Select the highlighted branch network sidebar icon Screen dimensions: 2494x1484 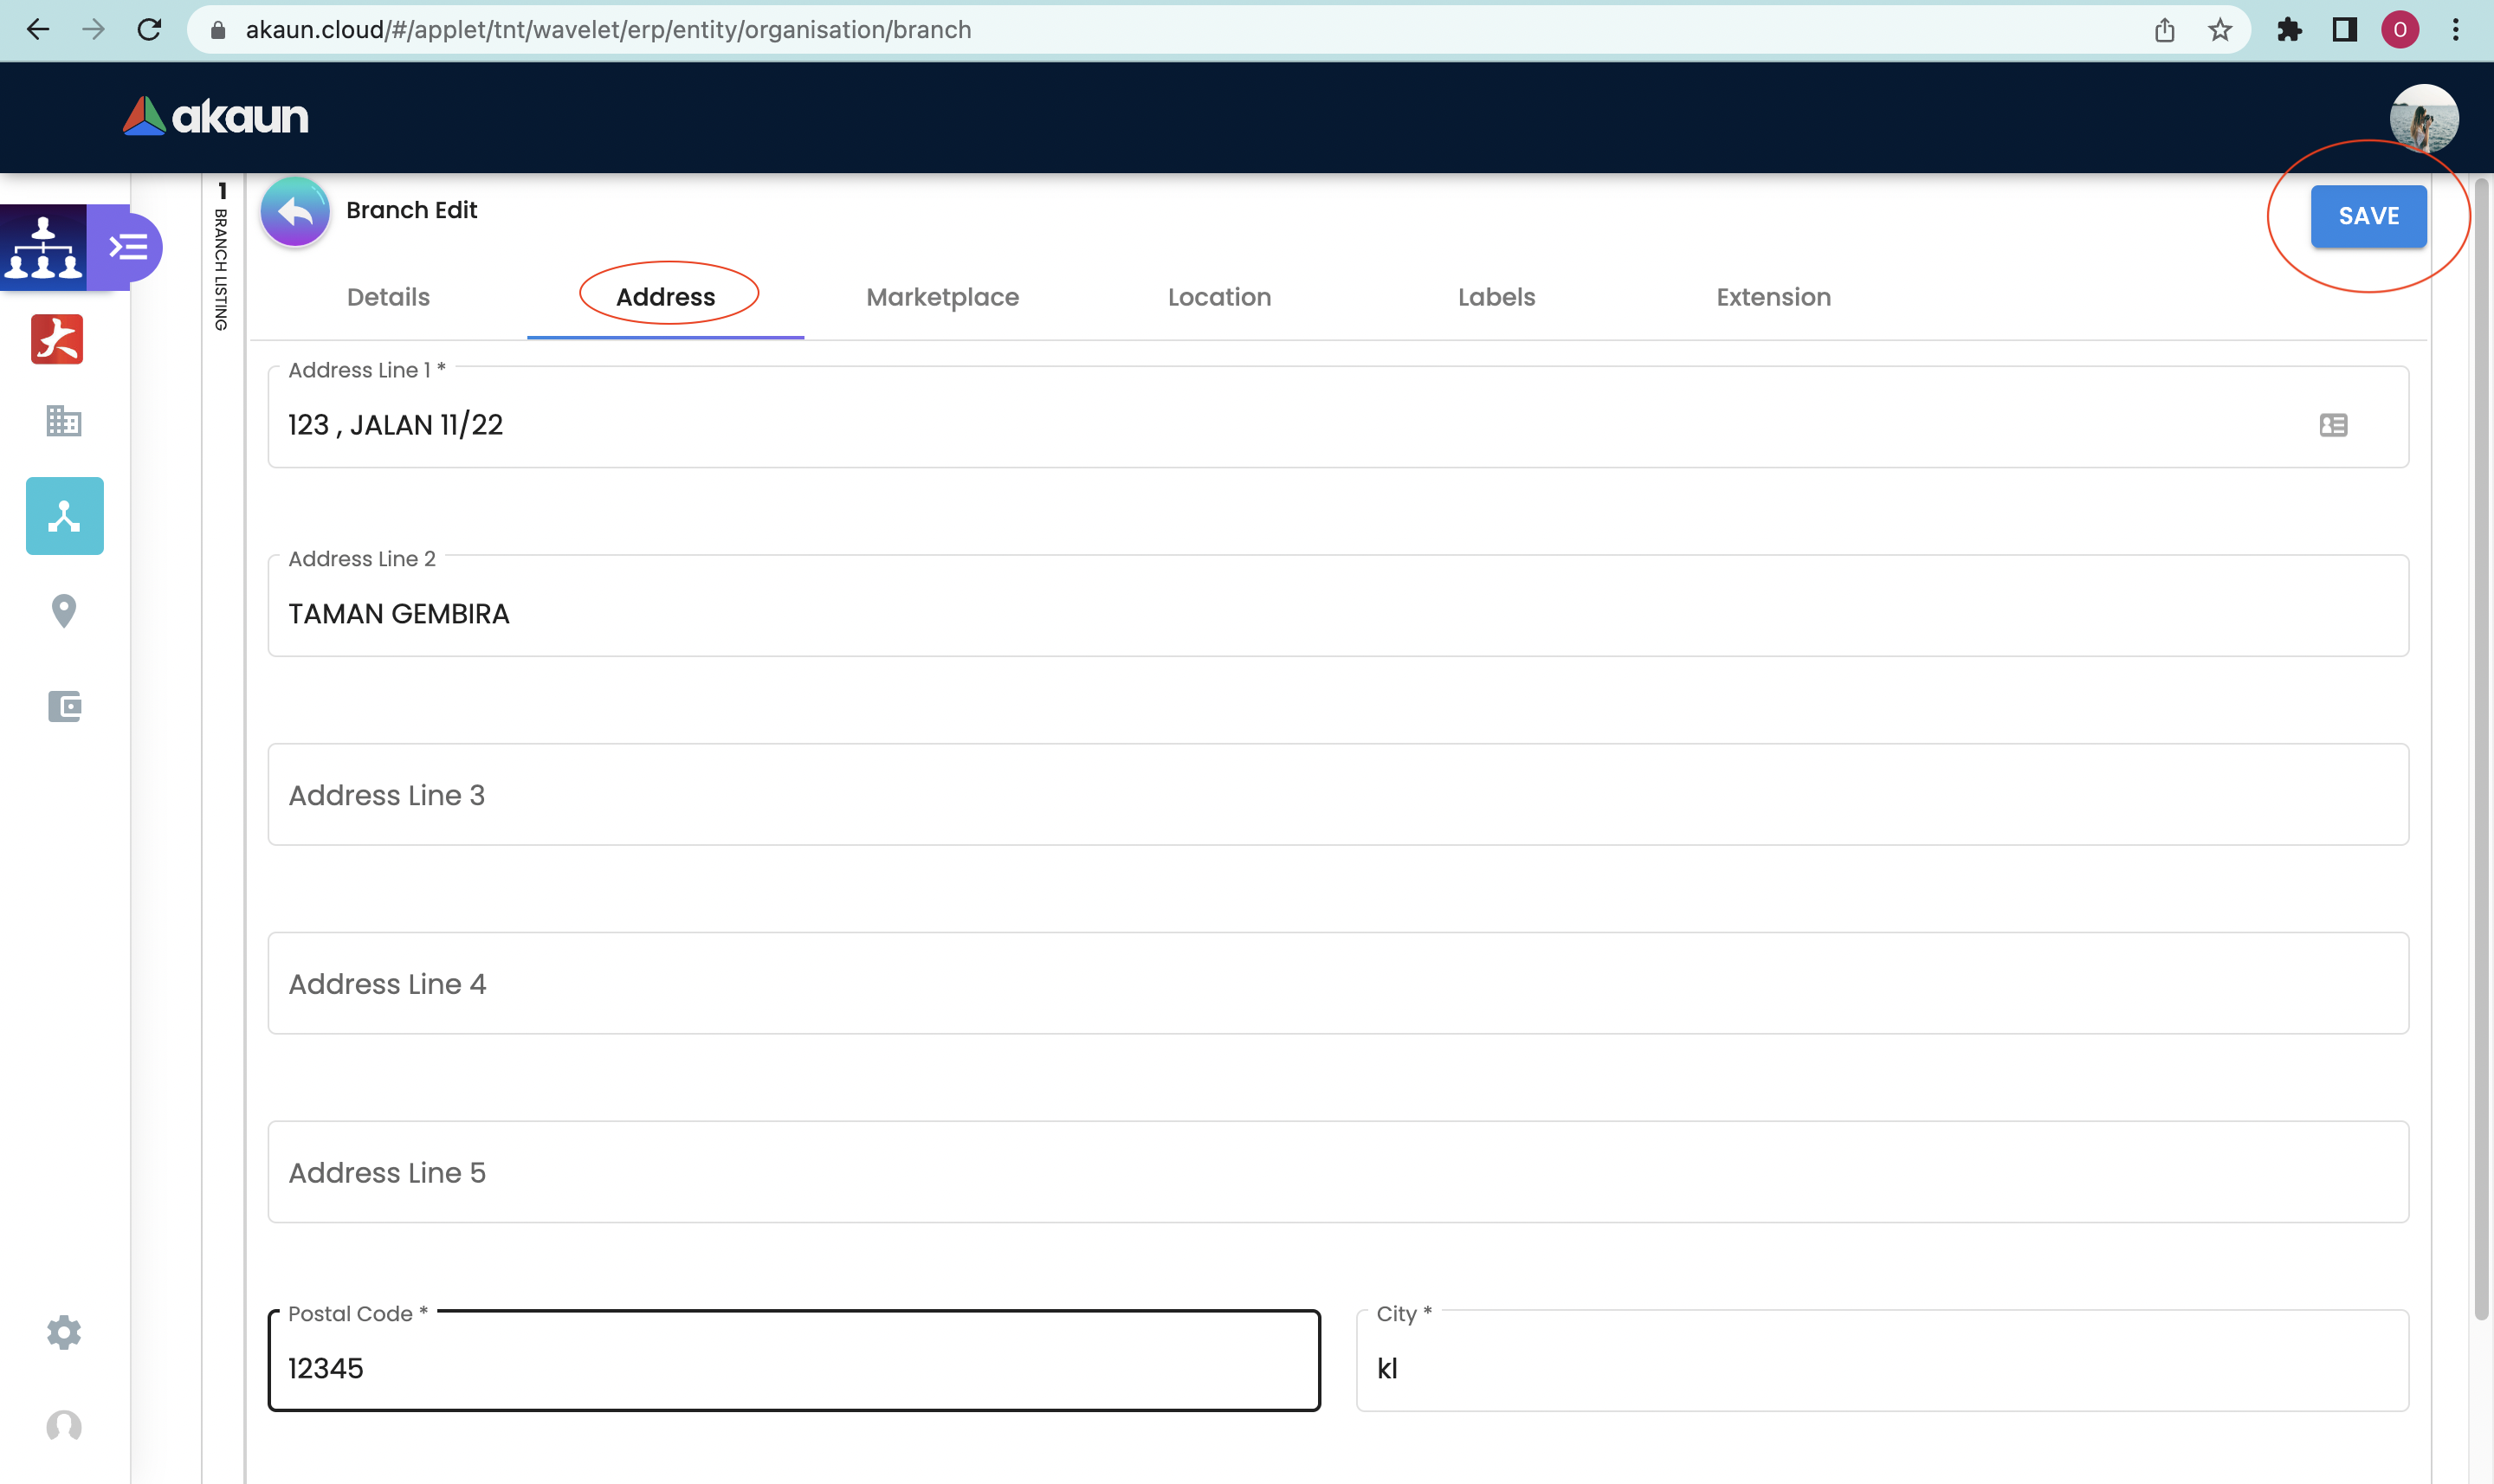(x=64, y=516)
